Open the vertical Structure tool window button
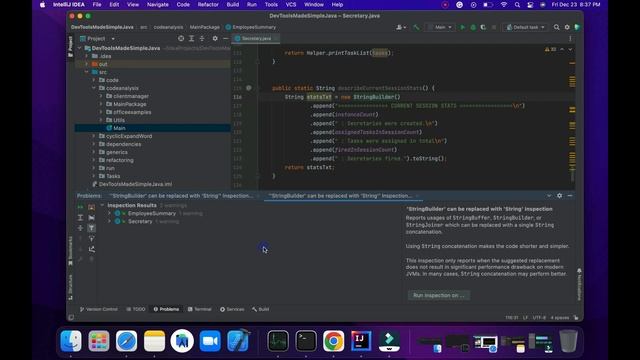The height and width of the screenshot is (360, 640). [x=70, y=287]
